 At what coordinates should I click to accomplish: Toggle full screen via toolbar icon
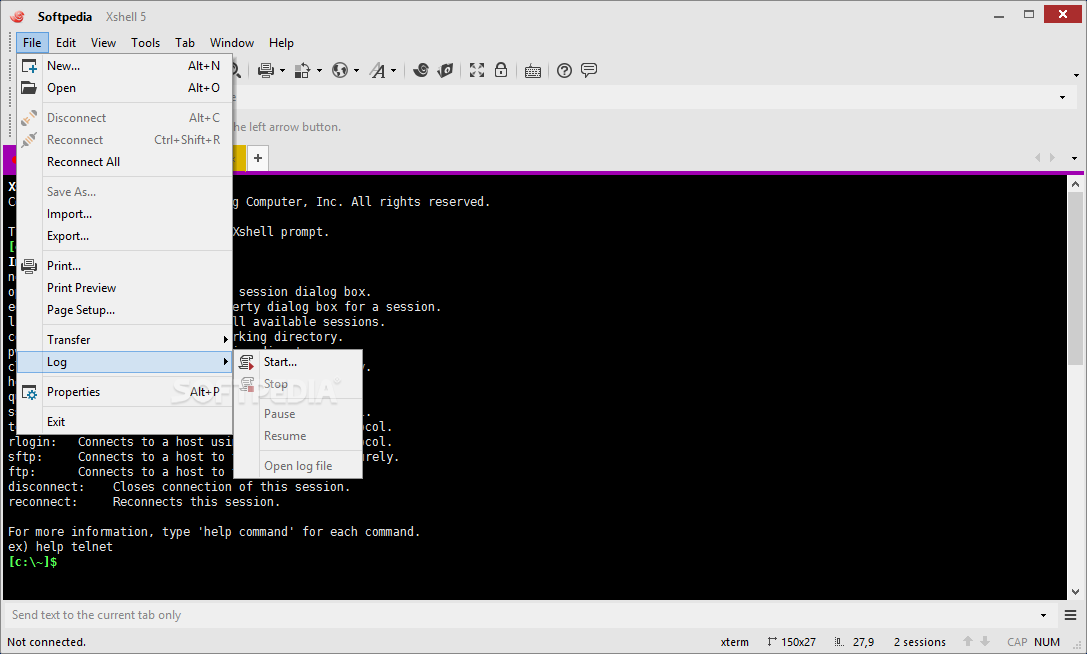click(x=477, y=70)
